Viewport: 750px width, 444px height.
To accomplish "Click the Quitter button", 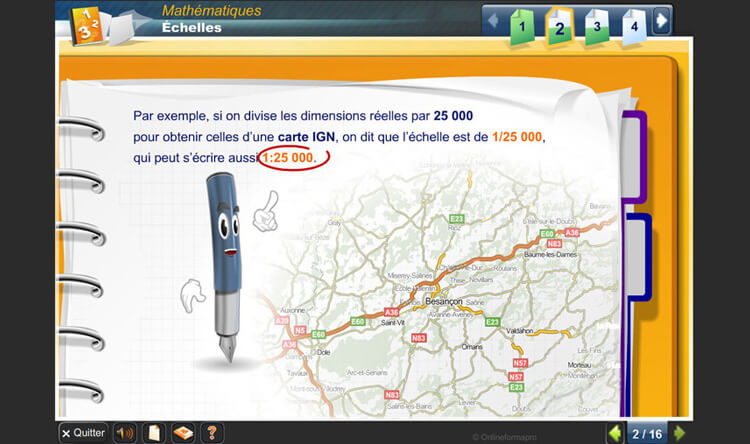I will [x=83, y=433].
